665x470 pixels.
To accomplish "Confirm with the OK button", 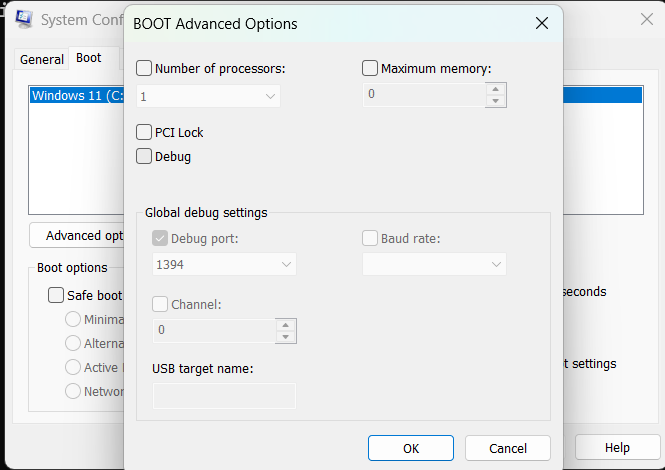I will click(411, 448).
